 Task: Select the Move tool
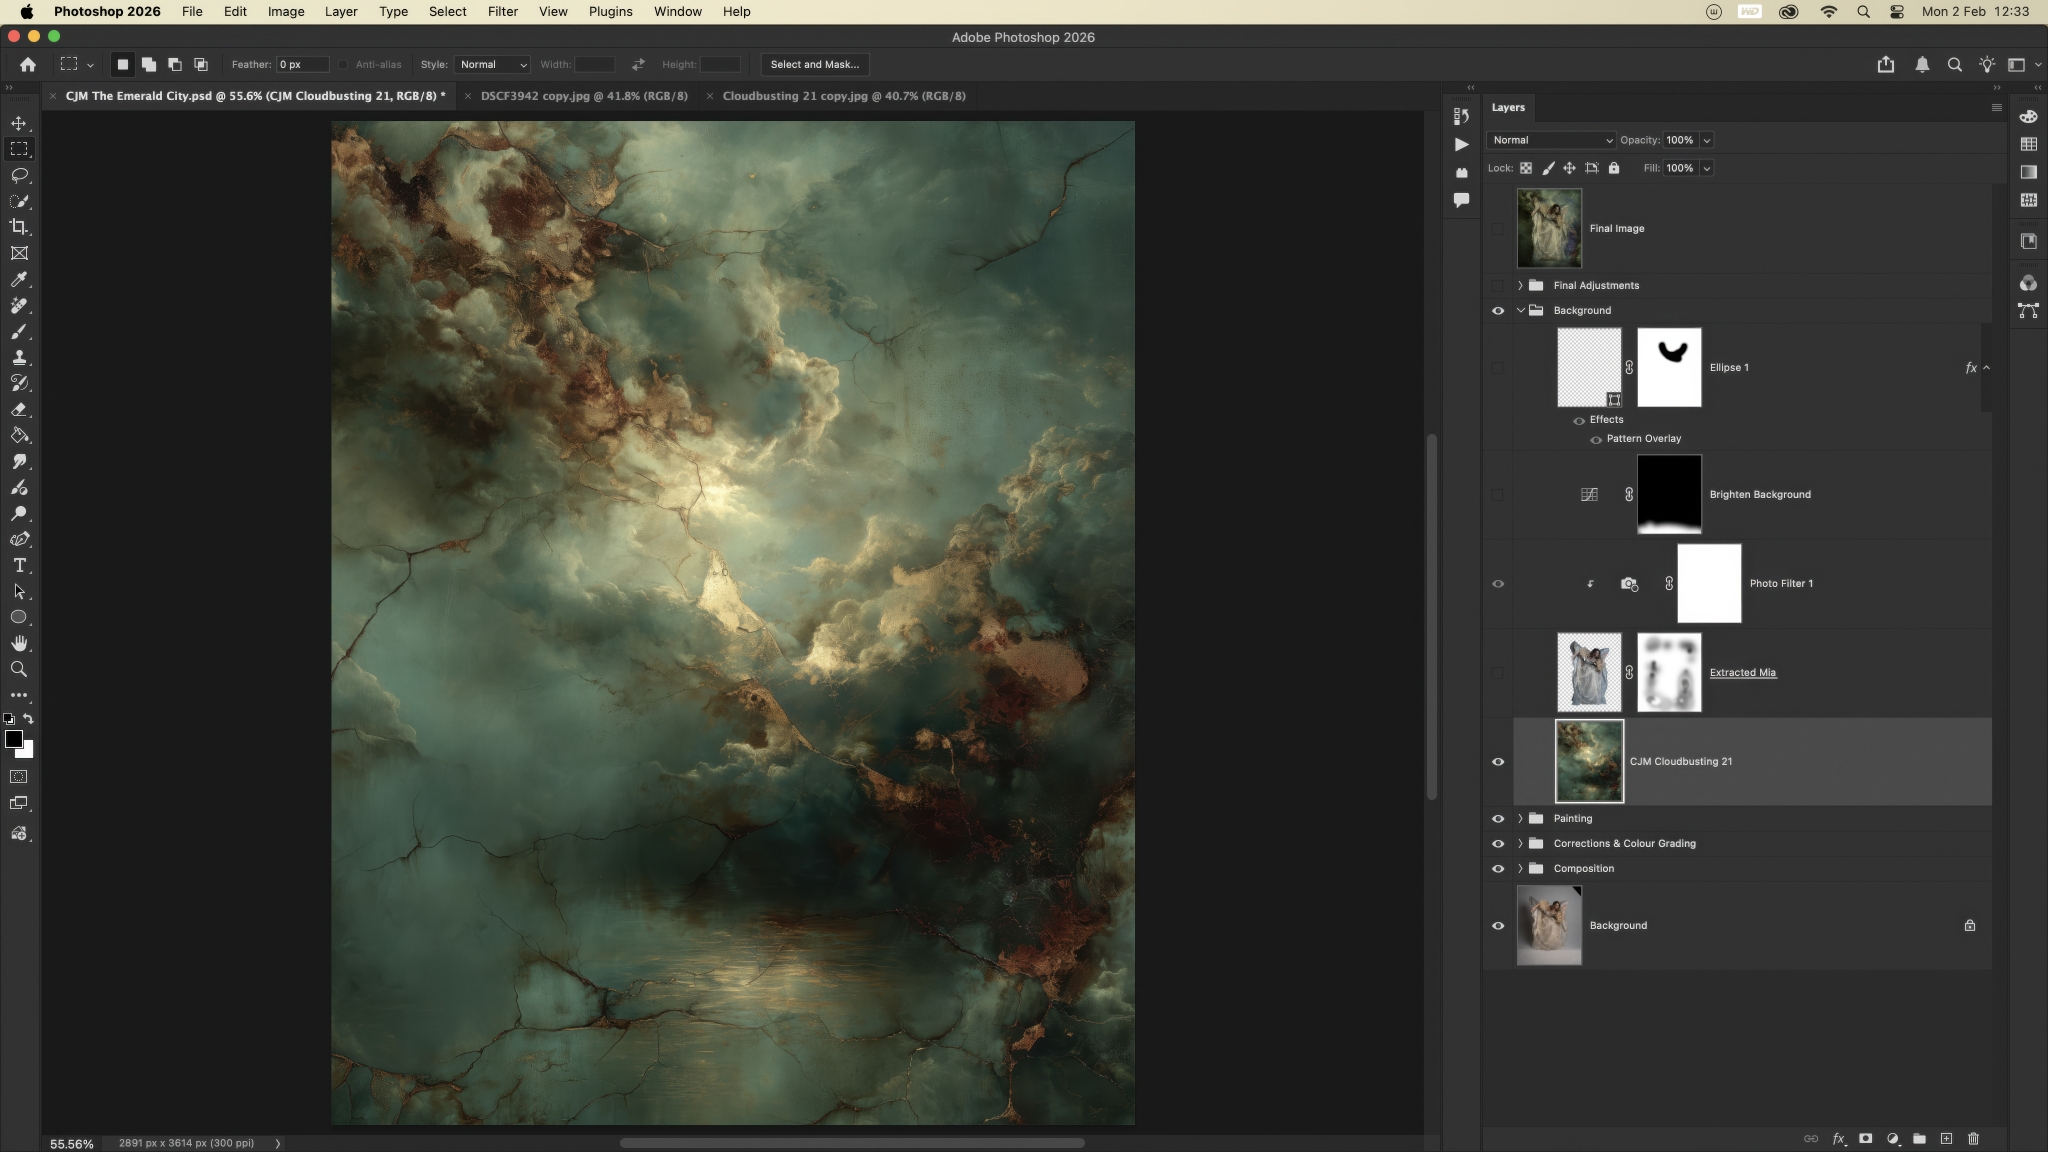(19, 123)
